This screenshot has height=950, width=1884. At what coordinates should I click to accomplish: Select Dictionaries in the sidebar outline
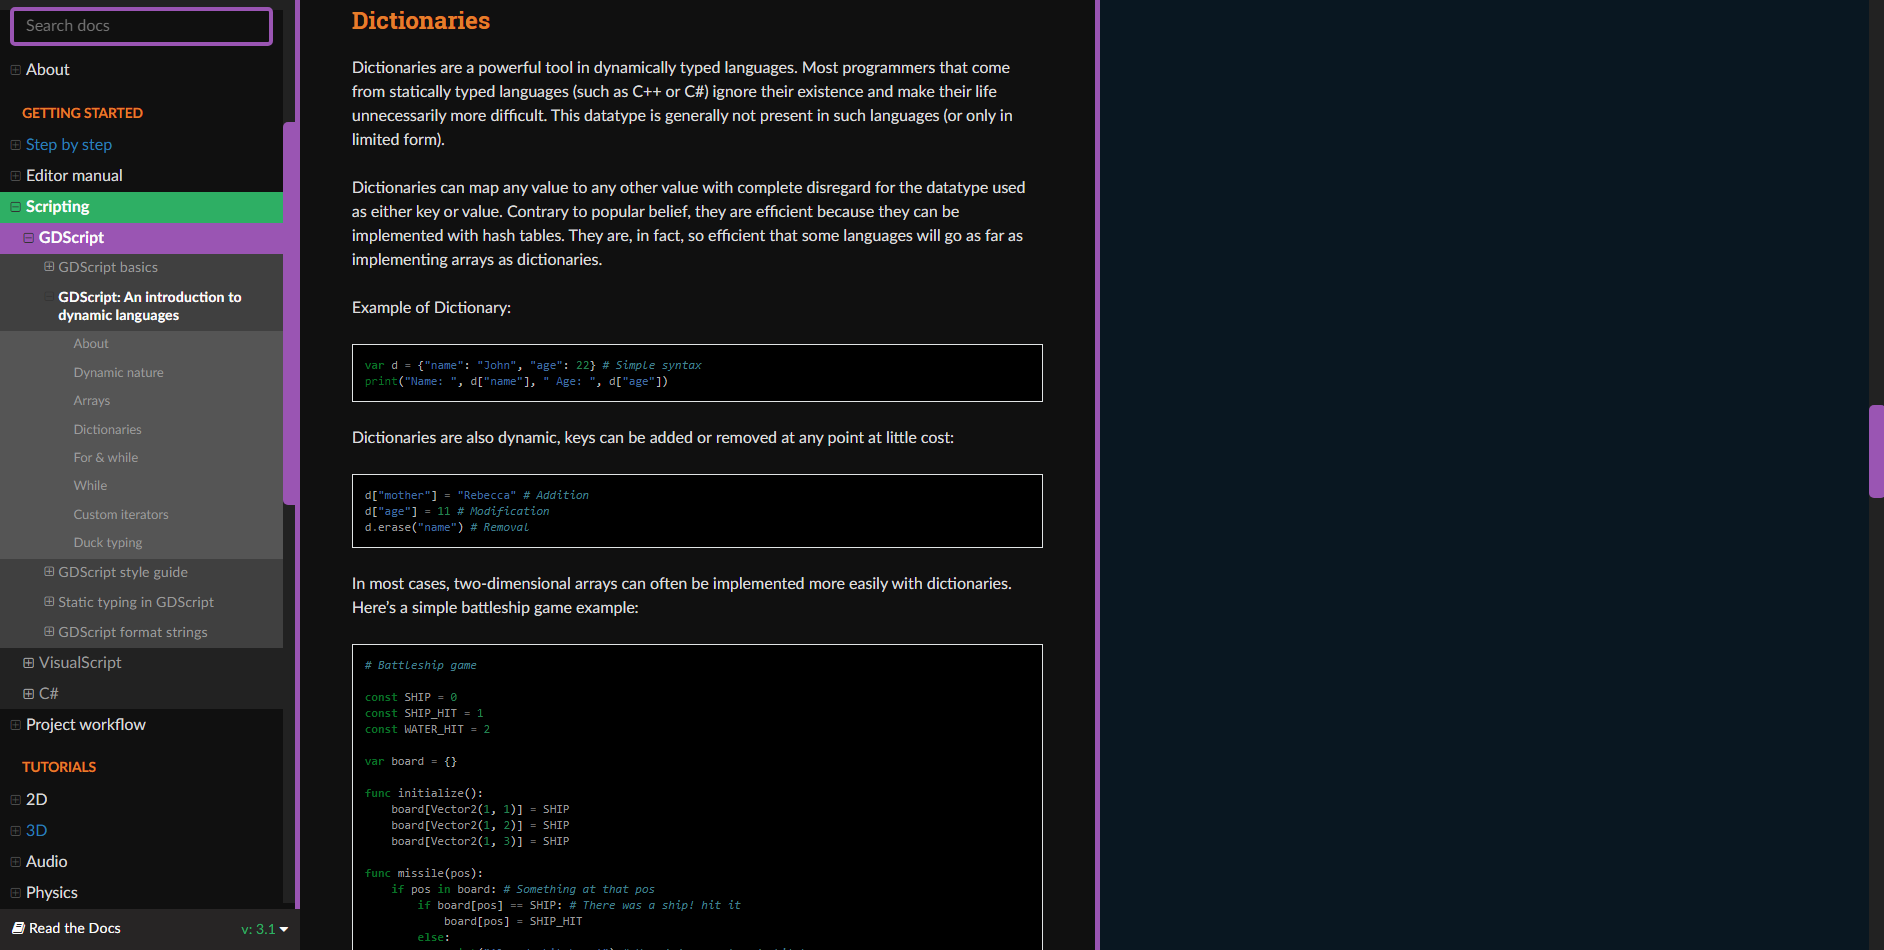[x=107, y=429]
